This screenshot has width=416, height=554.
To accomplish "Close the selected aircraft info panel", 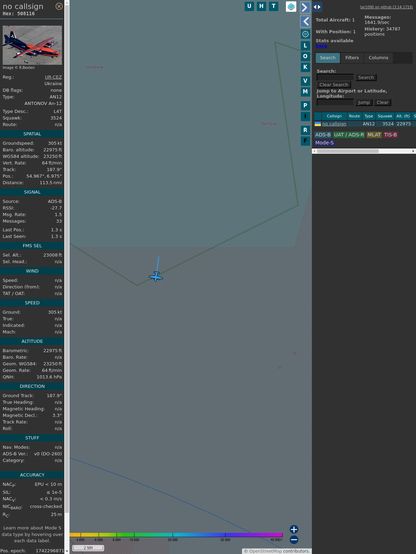I will click(59, 6).
